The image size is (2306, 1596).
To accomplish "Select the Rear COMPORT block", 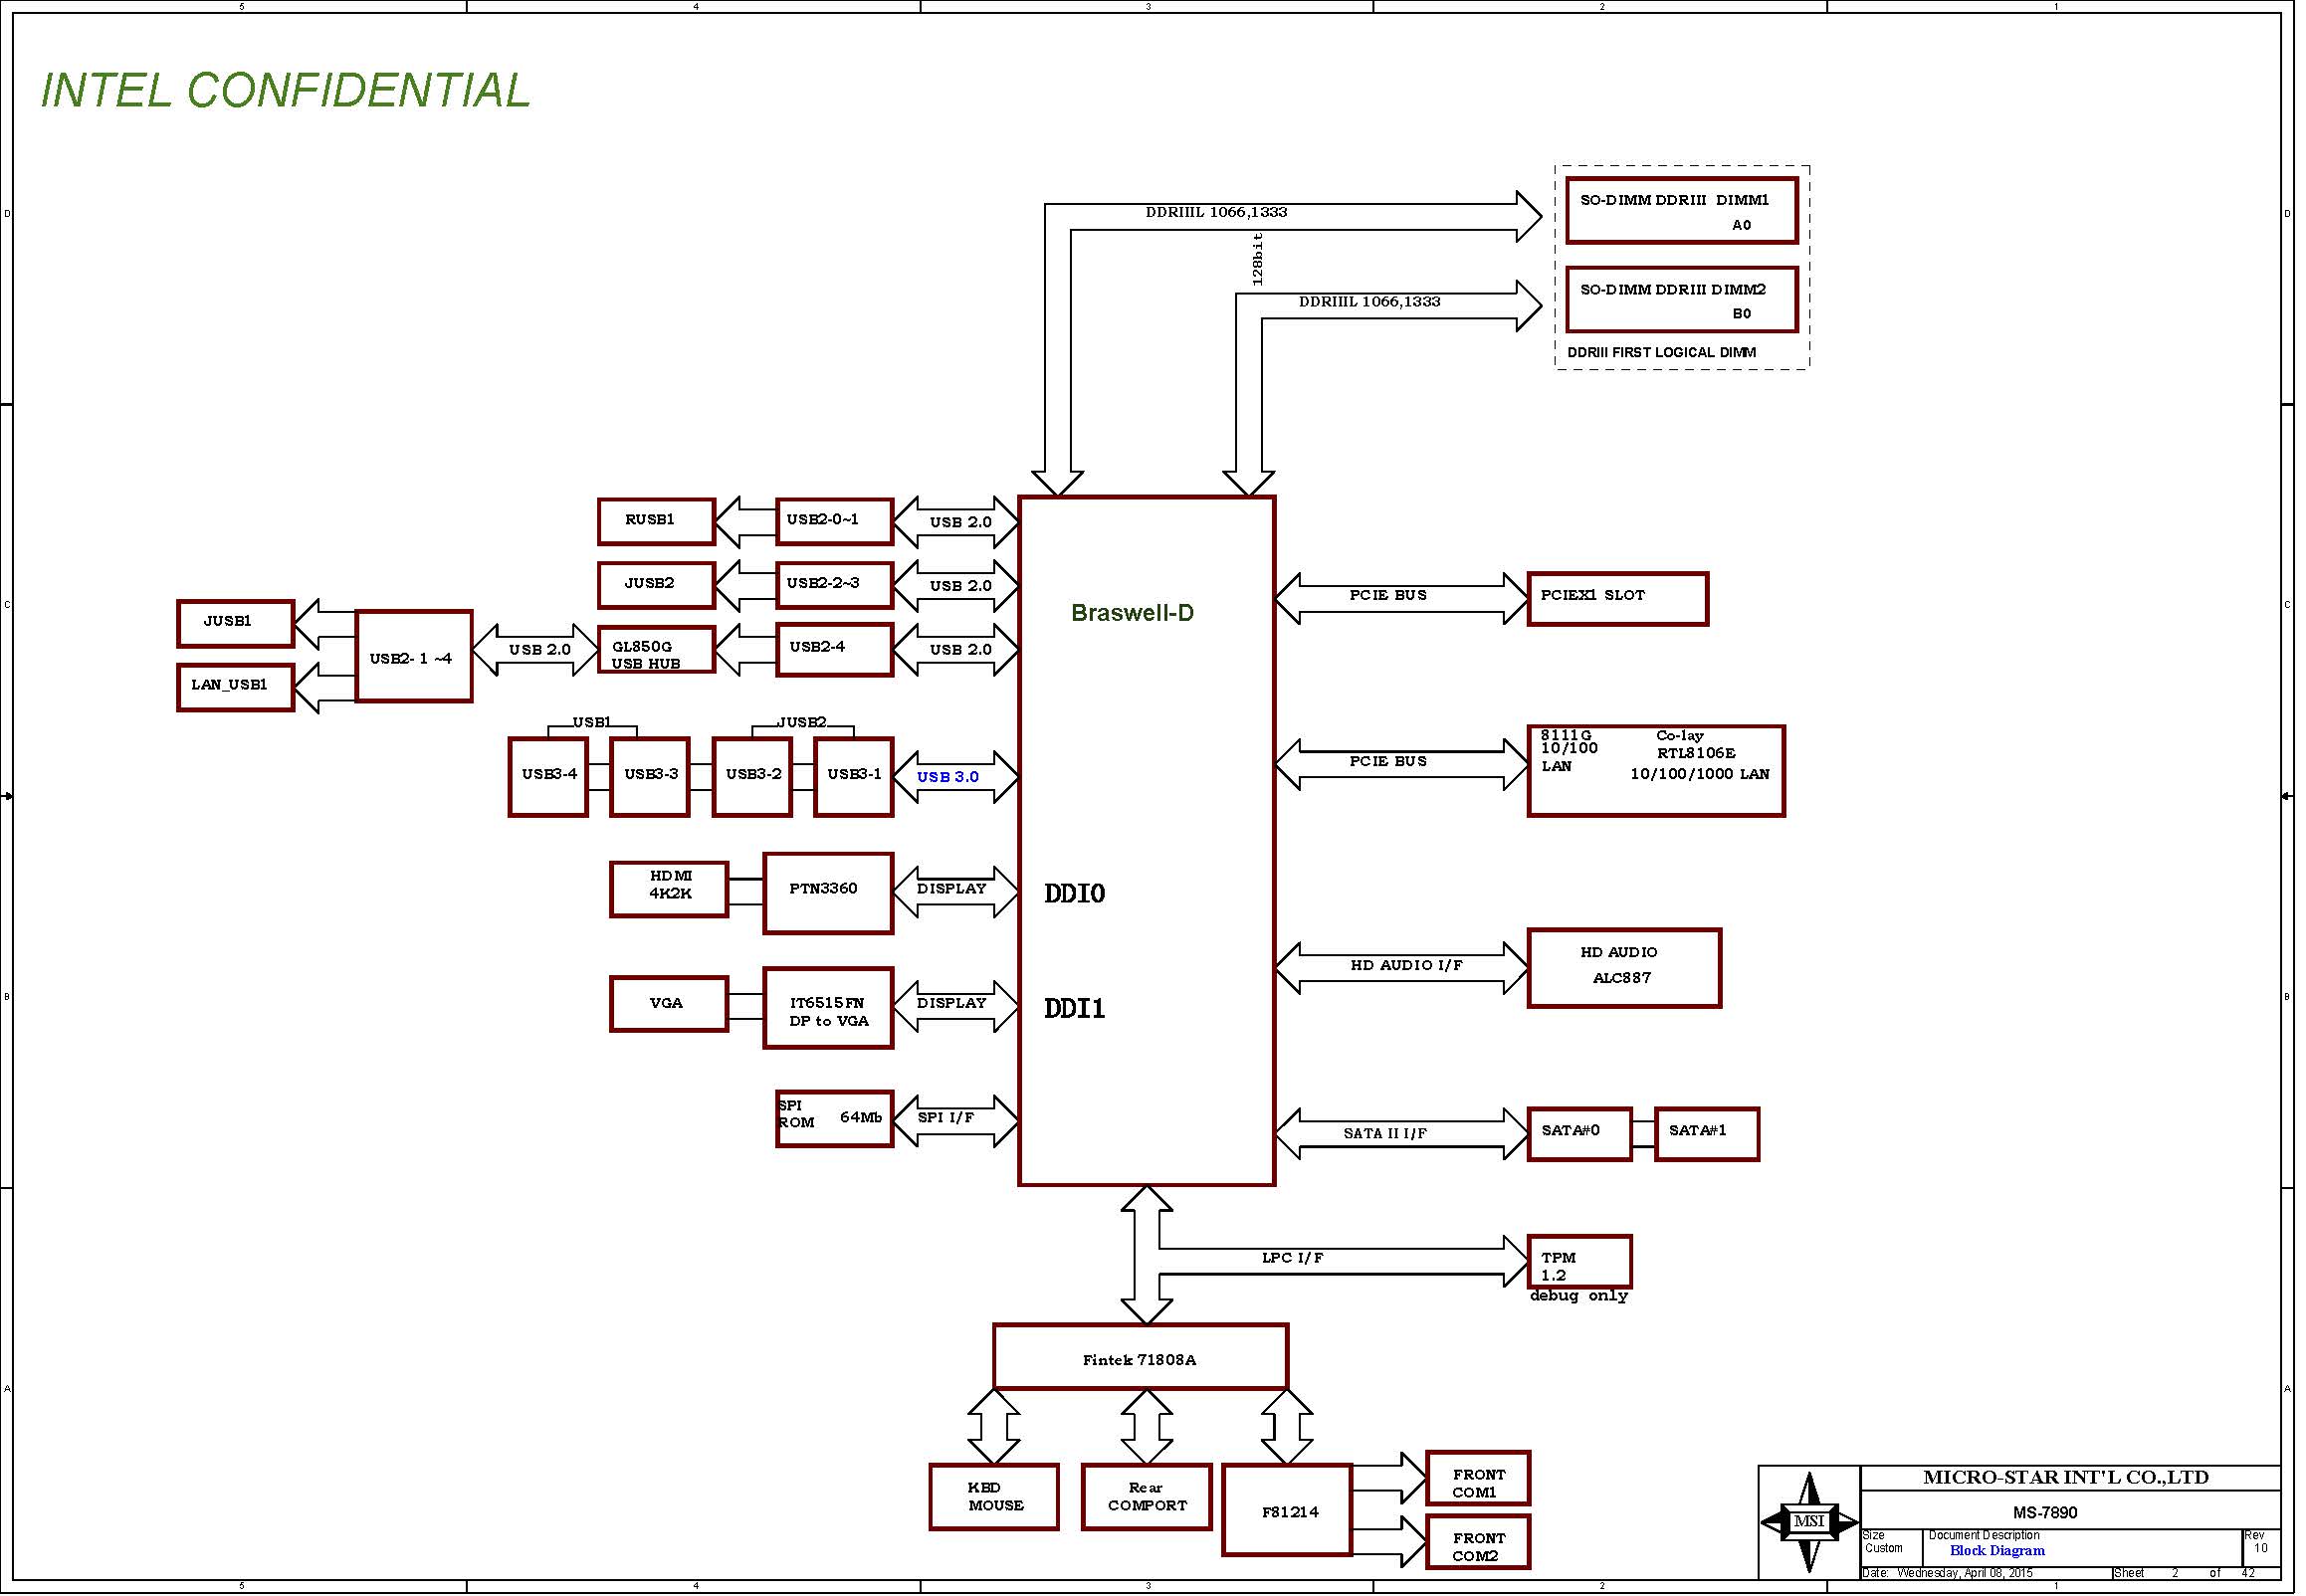I will click(x=1146, y=1497).
